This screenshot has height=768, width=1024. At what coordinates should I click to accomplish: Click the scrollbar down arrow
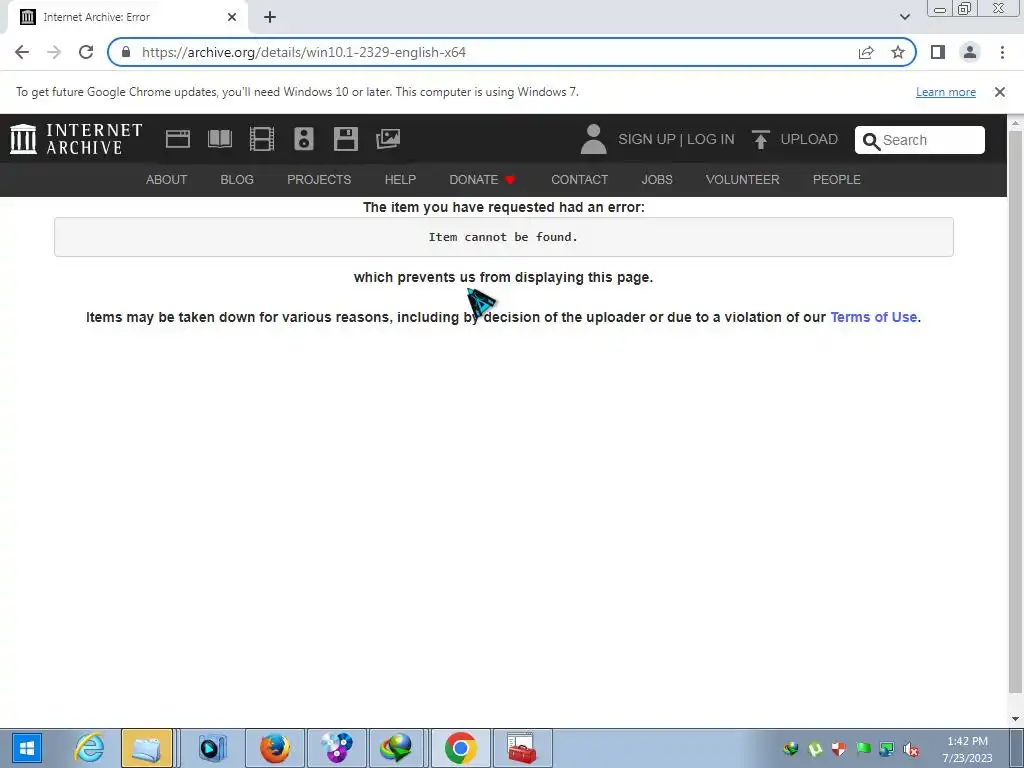pos(1015,719)
